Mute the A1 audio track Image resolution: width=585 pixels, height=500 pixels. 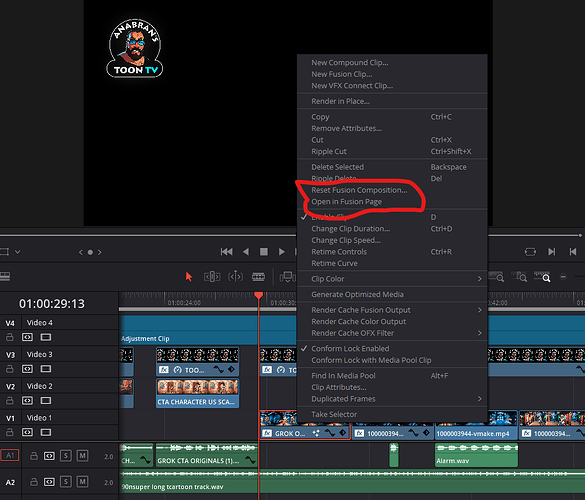(x=82, y=456)
